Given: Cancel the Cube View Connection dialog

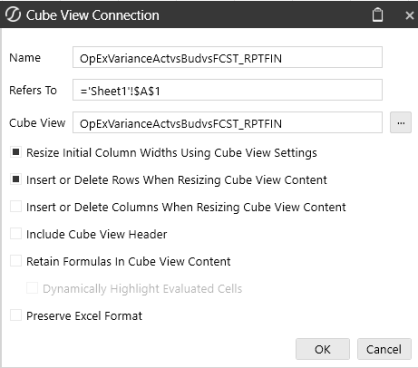Looking at the screenshot, I should (x=384, y=349).
